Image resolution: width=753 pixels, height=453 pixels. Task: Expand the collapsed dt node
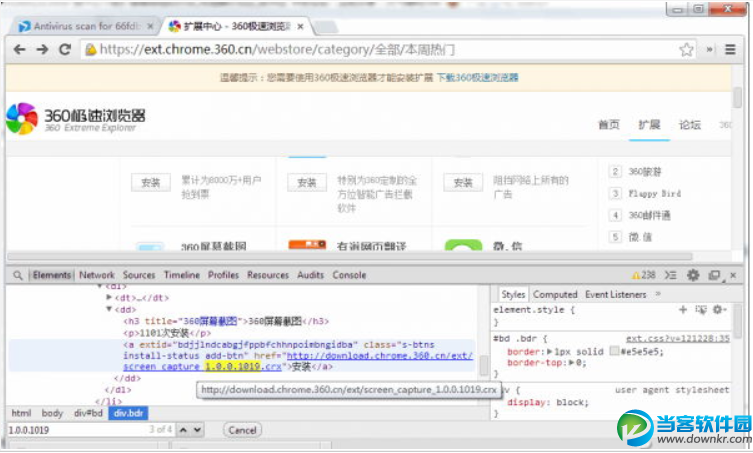109,298
